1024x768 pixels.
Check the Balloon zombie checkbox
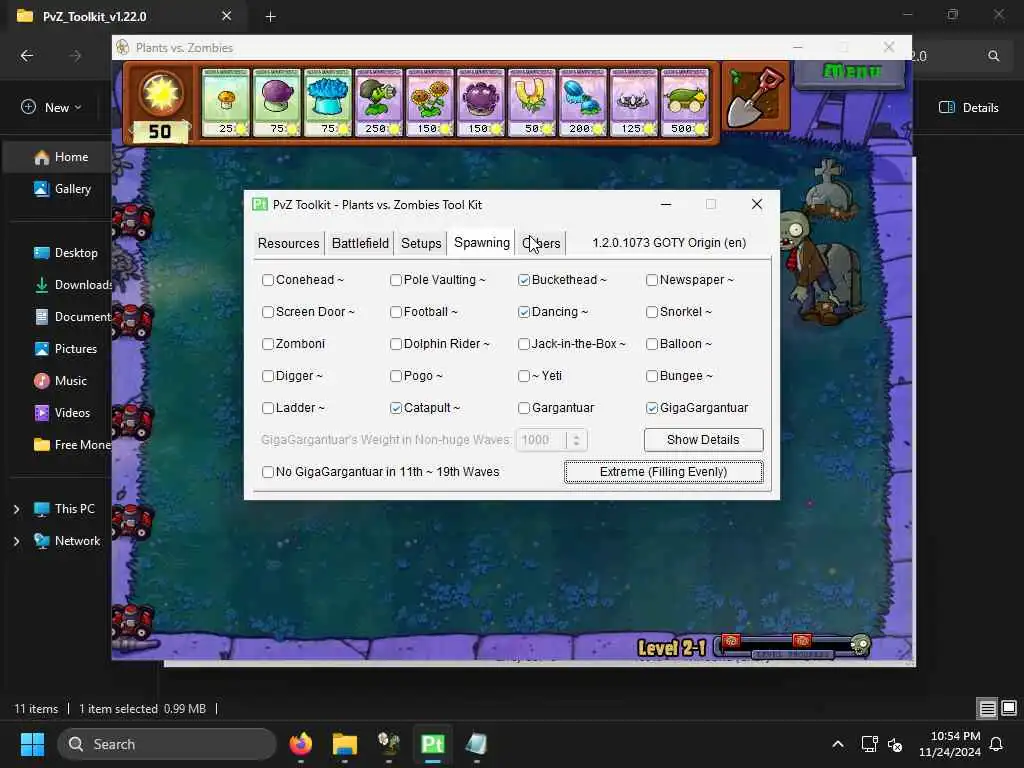tap(652, 344)
